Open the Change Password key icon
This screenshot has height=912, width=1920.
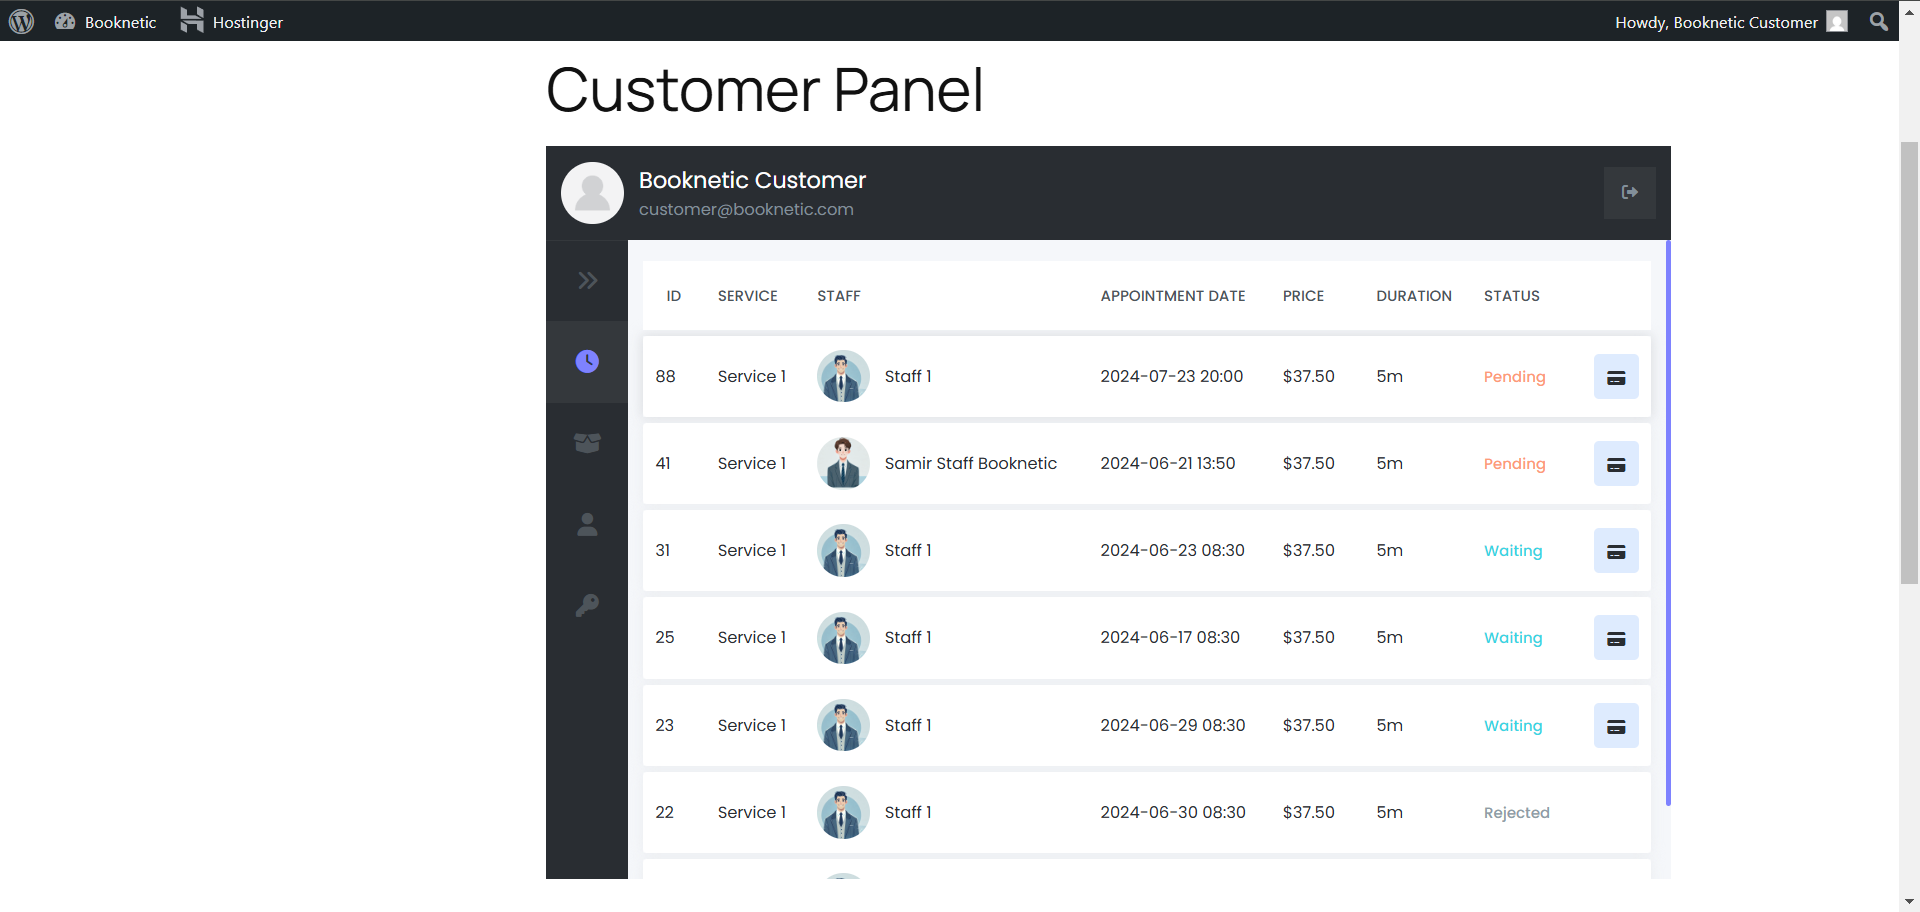tap(587, 605)
